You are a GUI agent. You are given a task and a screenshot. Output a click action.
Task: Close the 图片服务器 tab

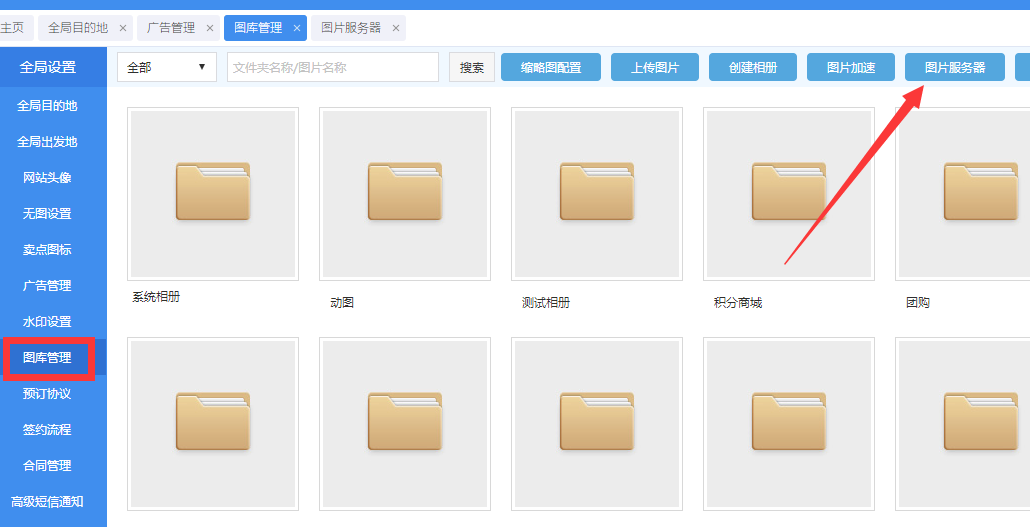[x=395, y=28]
